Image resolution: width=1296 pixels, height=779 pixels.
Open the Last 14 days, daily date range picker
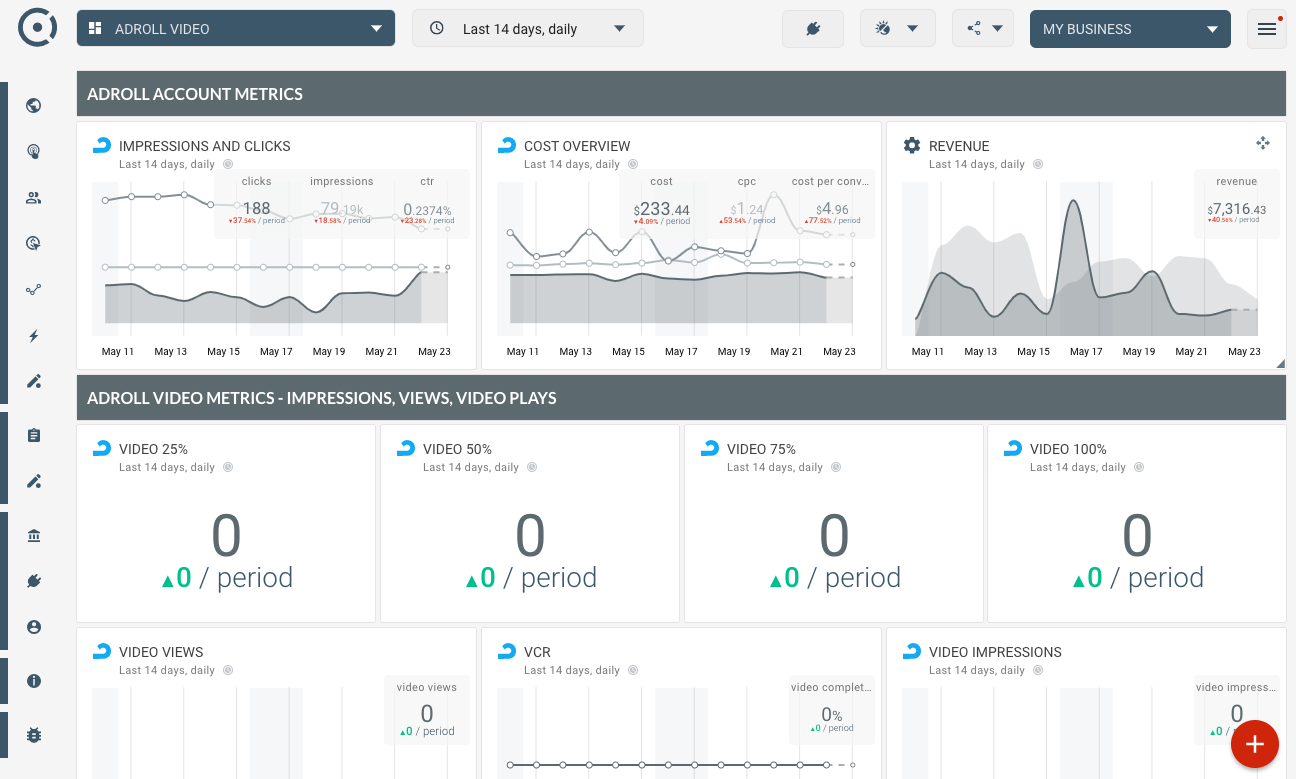point(527,28)
